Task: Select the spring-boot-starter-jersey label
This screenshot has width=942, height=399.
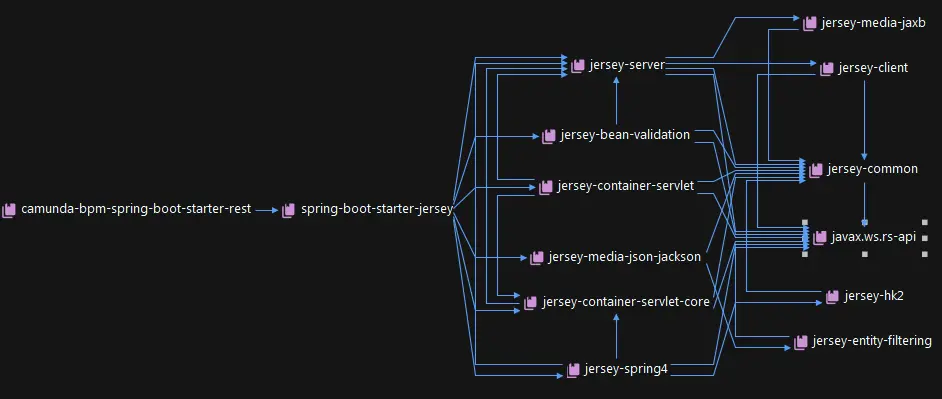Action: click(377, 210)
